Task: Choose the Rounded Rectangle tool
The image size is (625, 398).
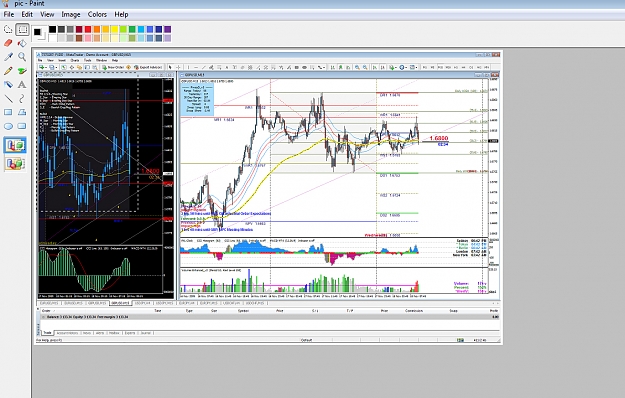Action: coord(22,126)
